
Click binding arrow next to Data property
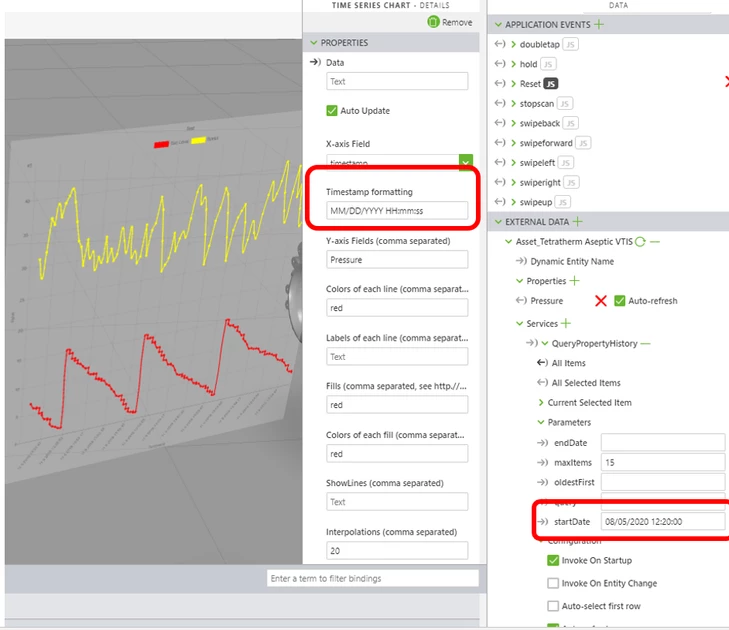(x=315, y=62)
